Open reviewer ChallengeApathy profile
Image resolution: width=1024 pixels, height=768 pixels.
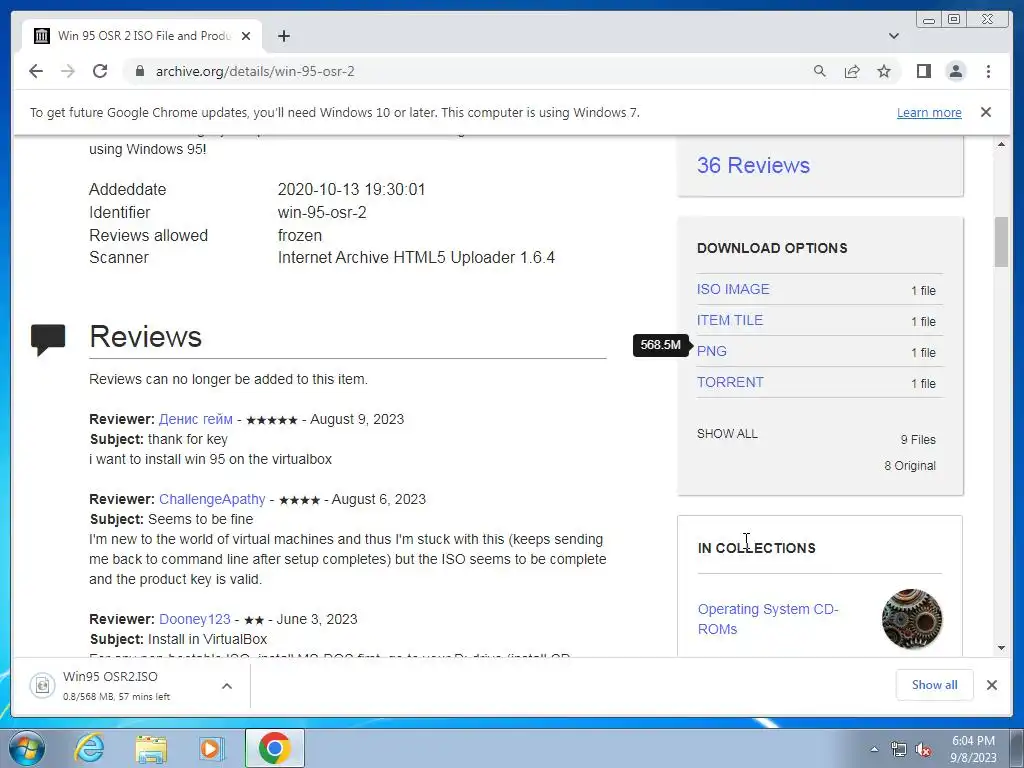212,500
